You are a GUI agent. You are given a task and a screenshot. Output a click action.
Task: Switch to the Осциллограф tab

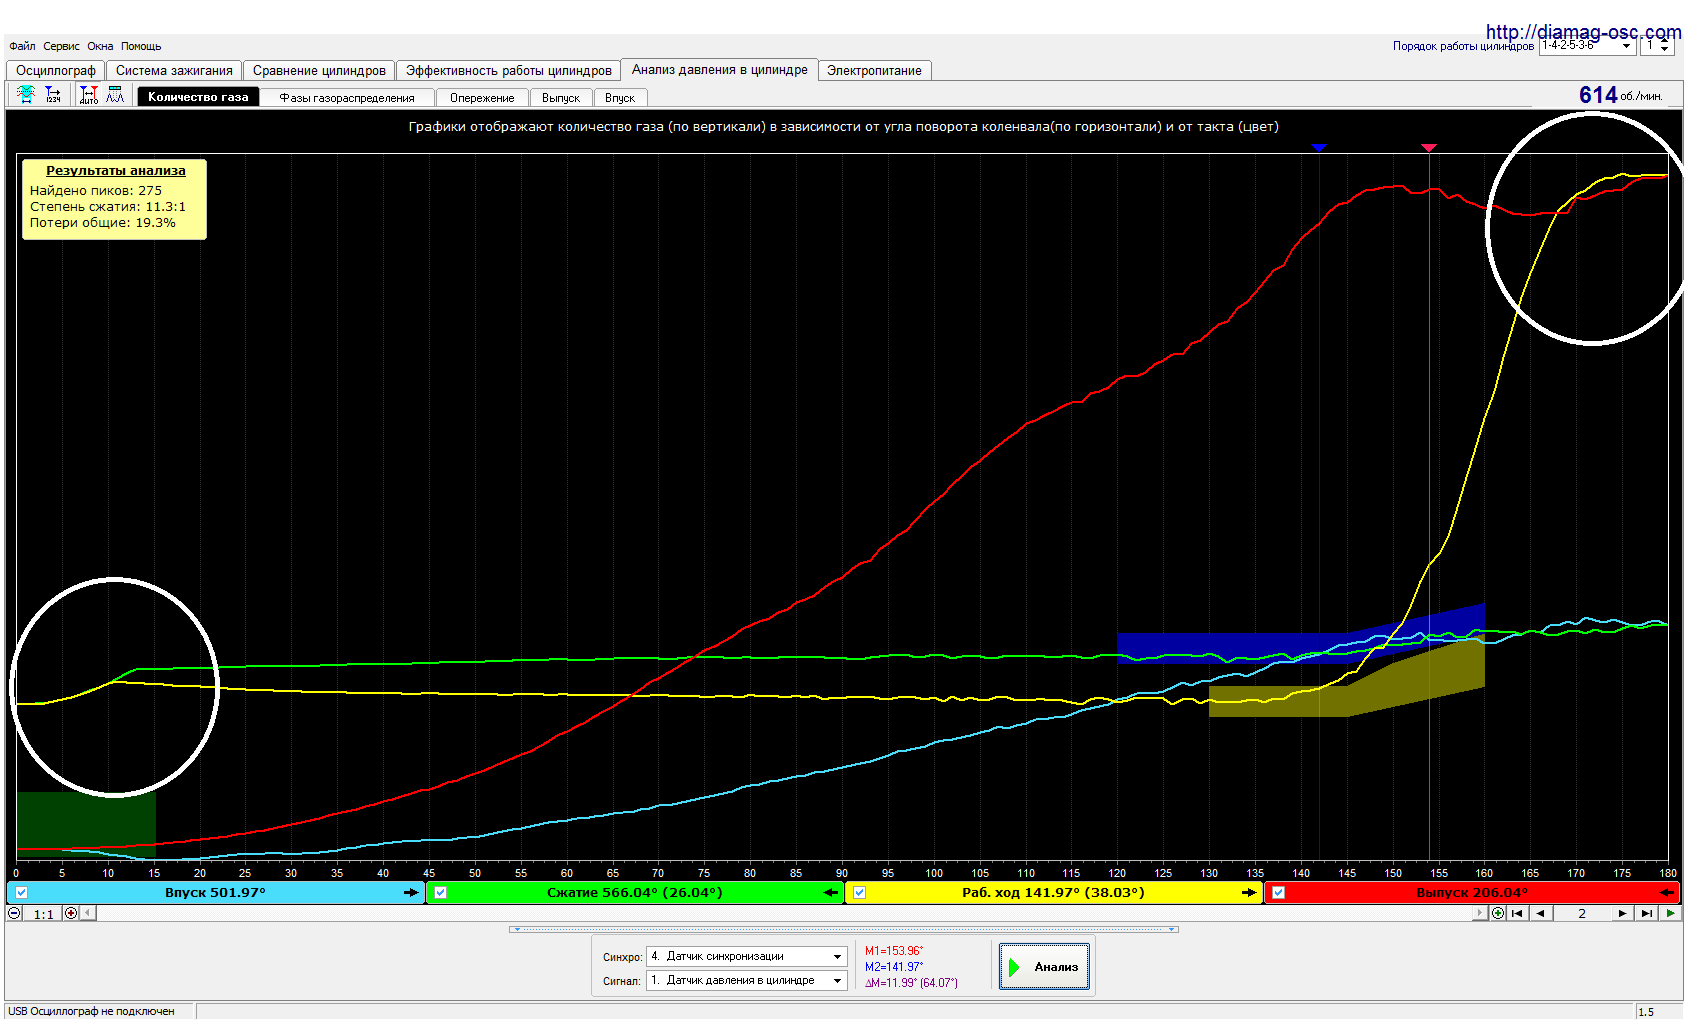pos(56,70)
